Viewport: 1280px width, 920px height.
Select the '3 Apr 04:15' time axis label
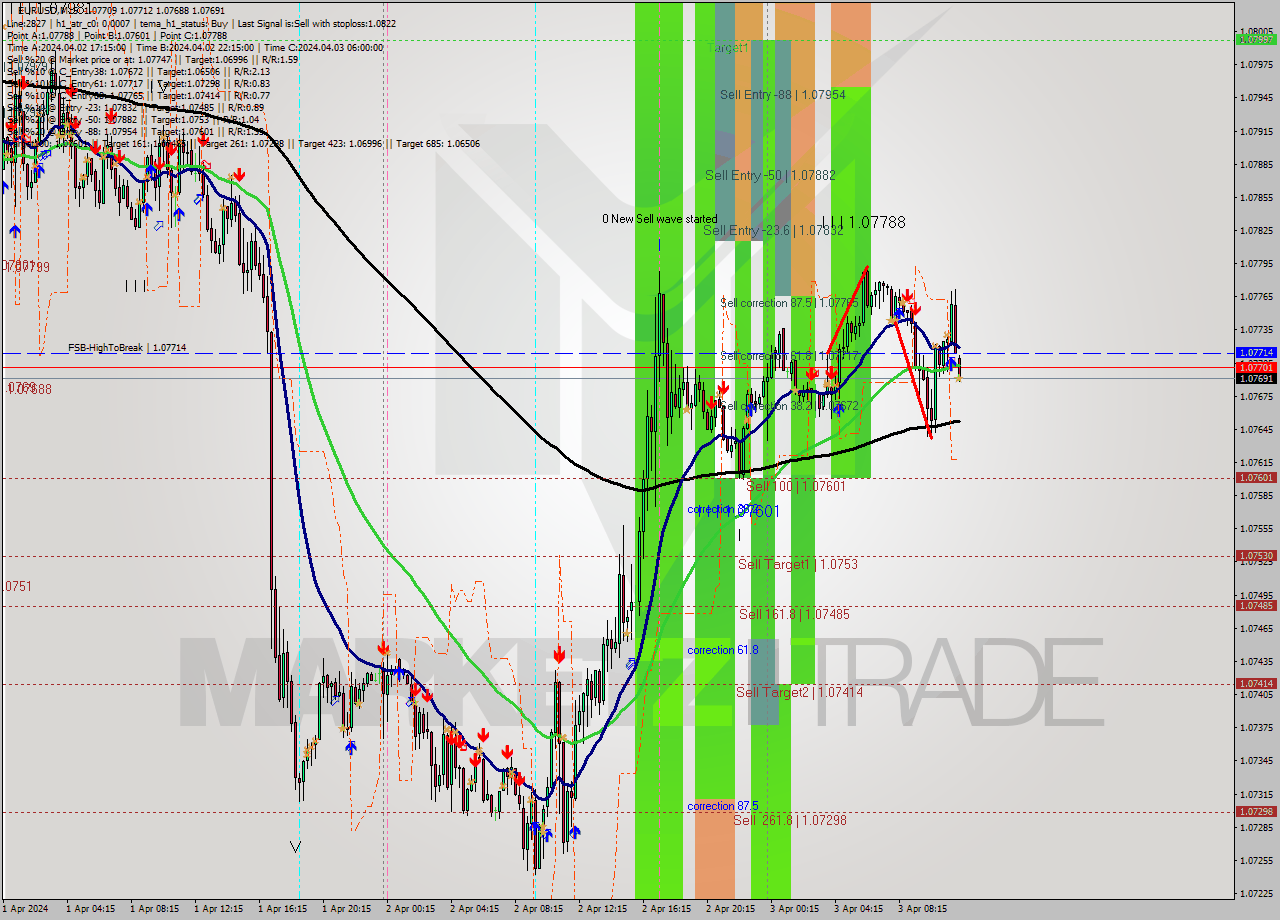click(x=859, y=909)
